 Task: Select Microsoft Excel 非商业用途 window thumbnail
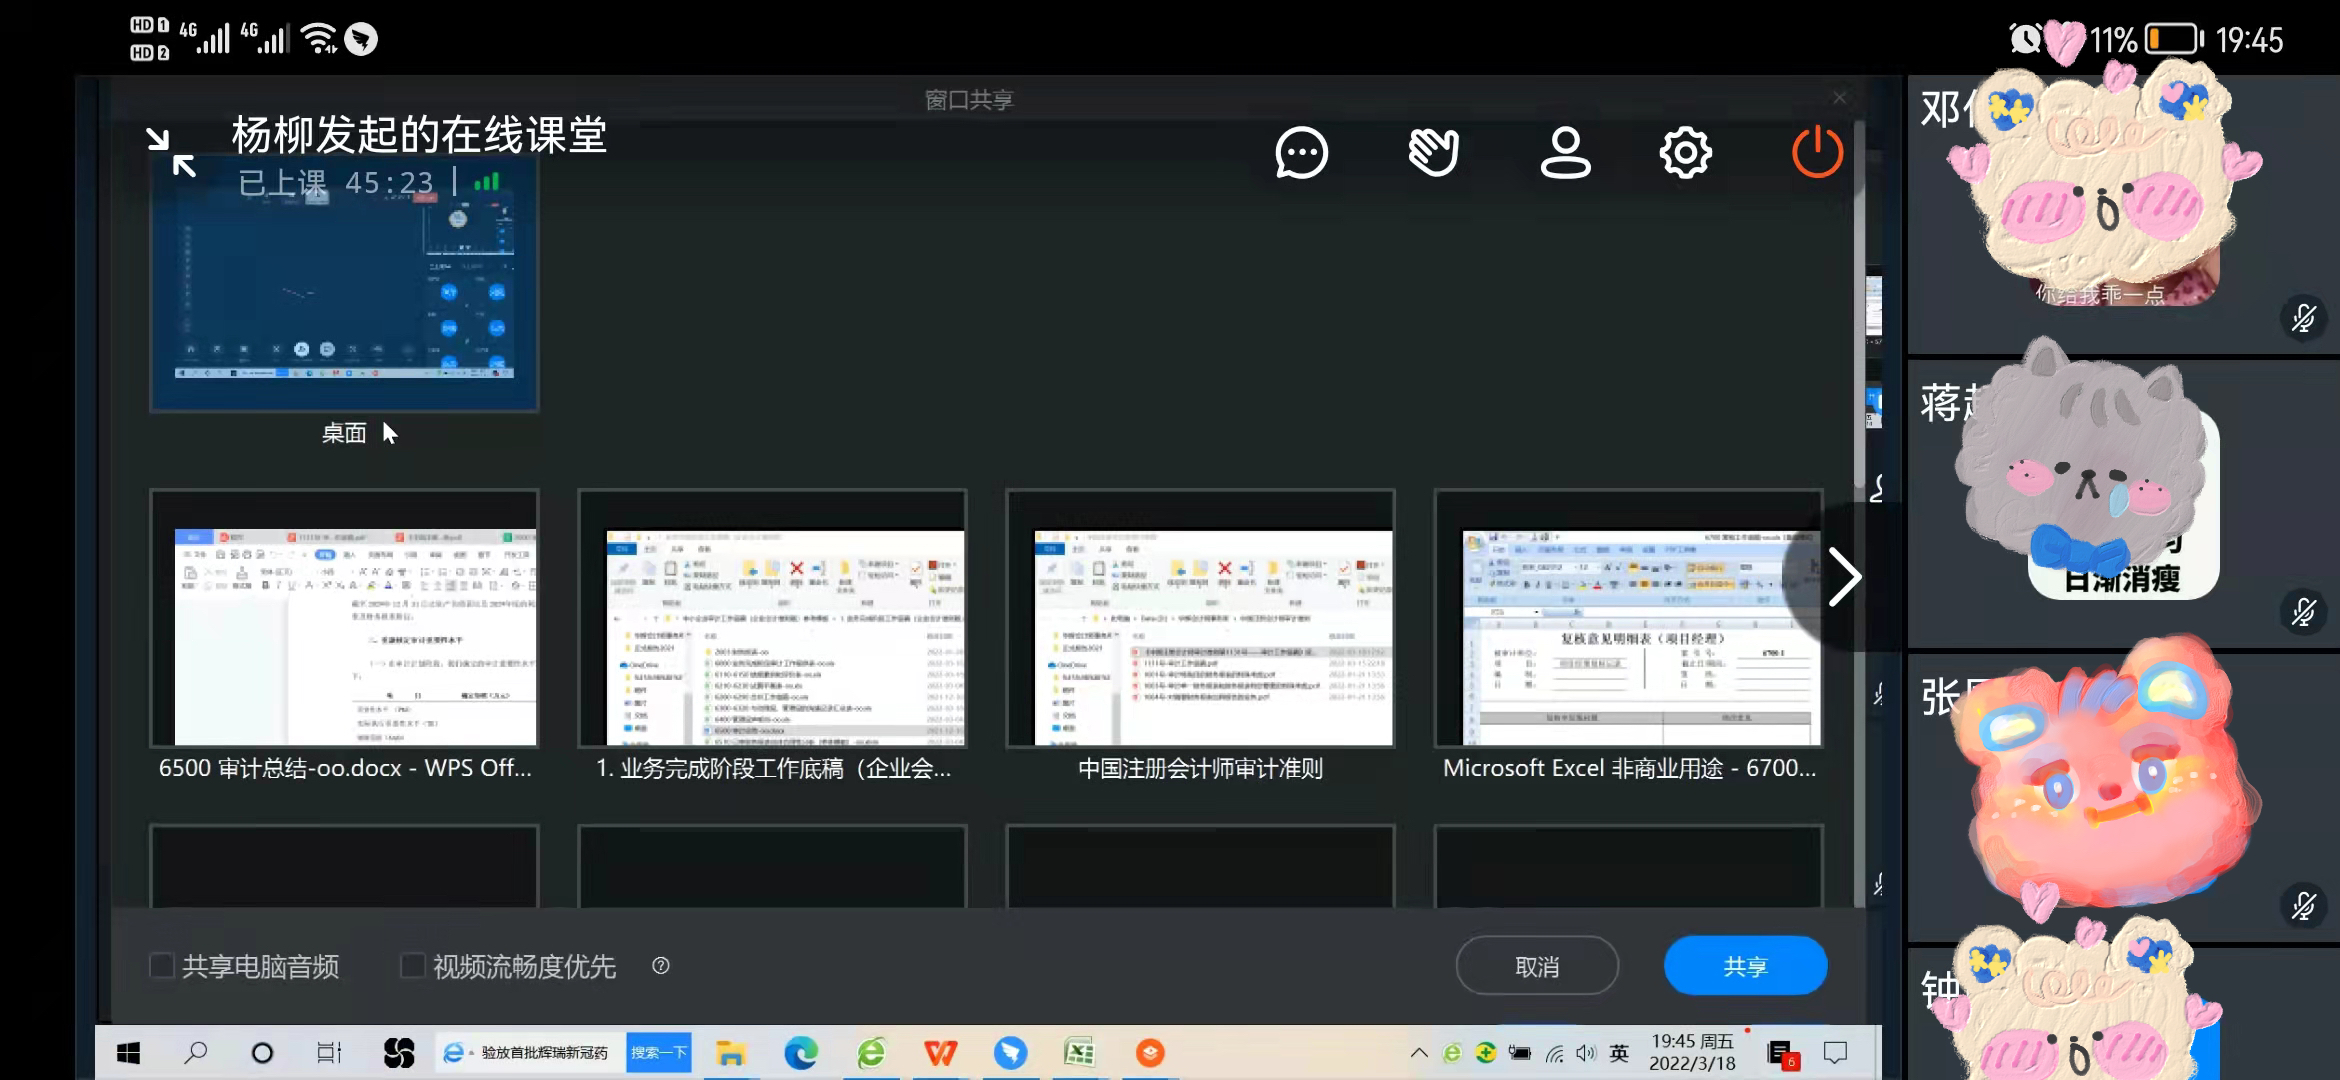1628,619
